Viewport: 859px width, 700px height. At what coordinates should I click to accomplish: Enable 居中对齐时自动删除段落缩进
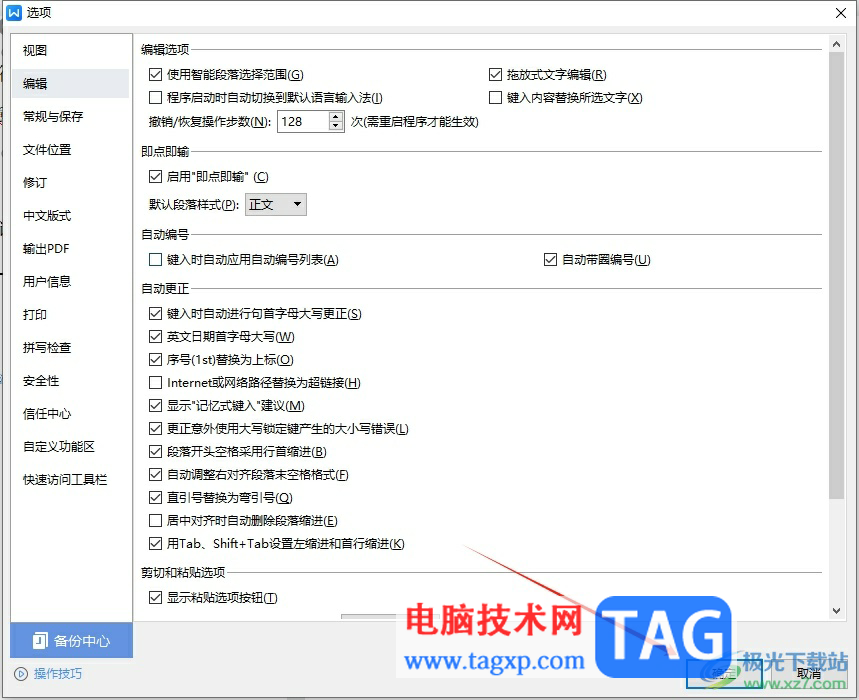pos(156,520)
